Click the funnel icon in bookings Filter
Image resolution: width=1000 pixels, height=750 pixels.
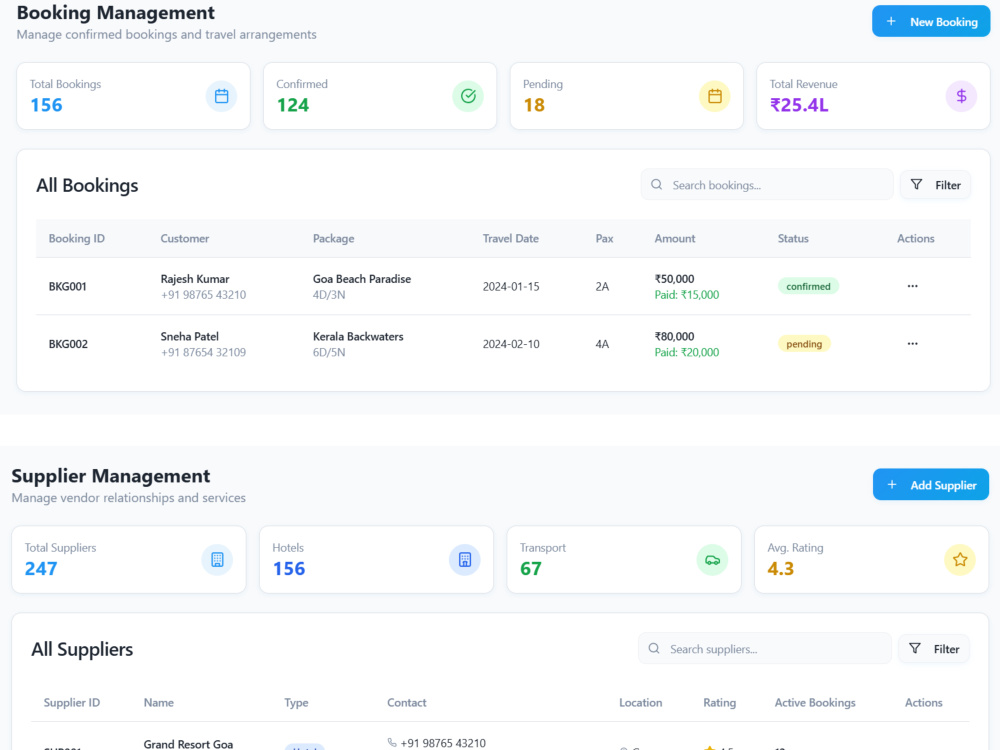point(916,184)
